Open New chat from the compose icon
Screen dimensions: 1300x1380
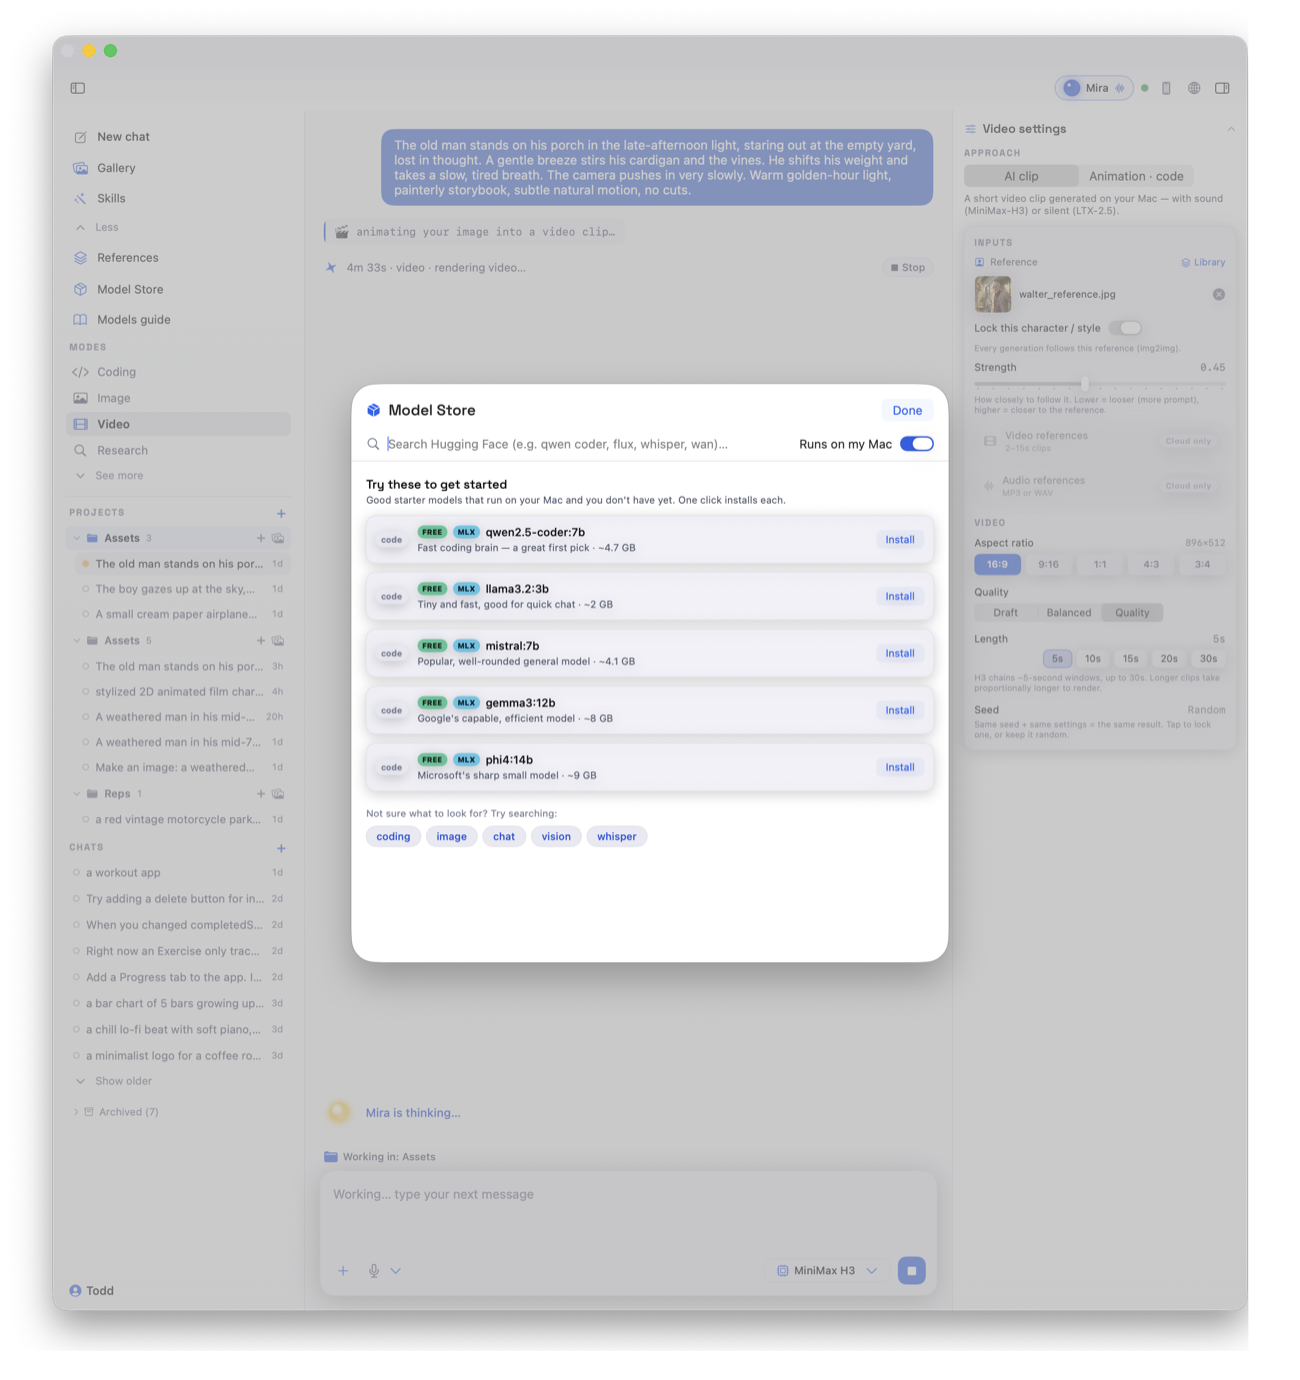click(80, 137)
